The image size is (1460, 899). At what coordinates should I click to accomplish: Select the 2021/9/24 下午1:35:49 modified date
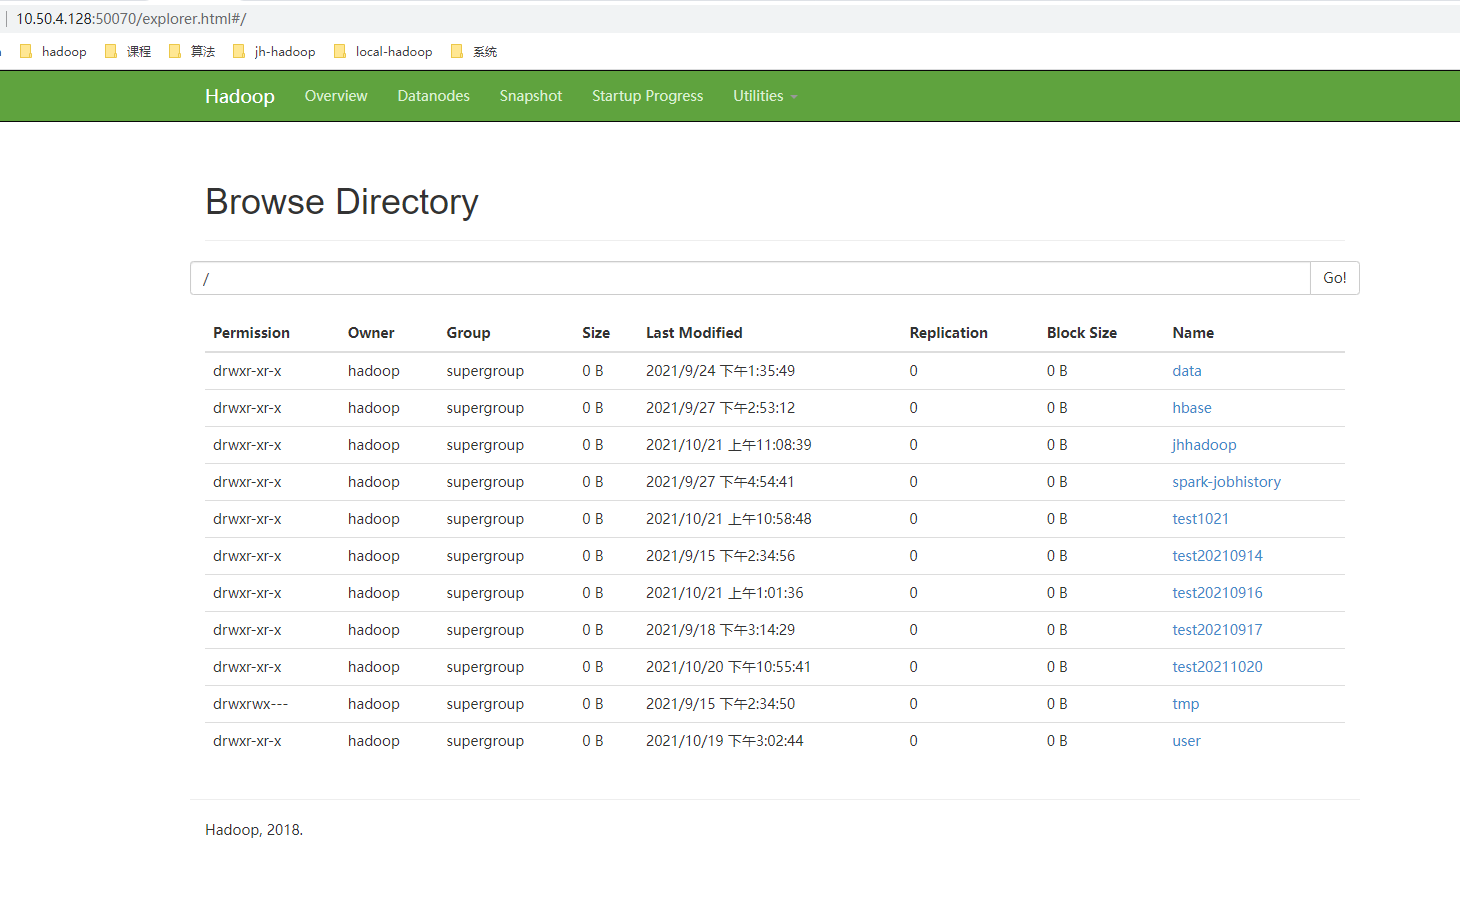[x=720, y=371]
